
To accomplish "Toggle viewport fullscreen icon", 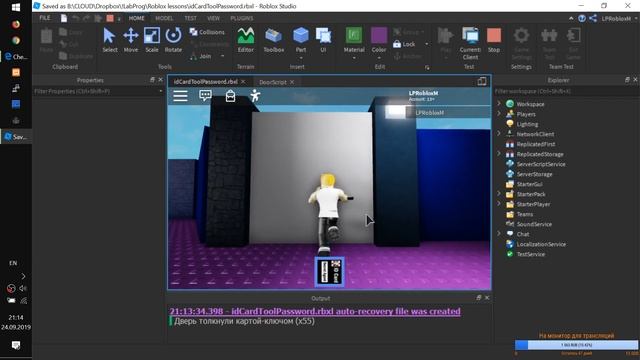I will point(482,81).
